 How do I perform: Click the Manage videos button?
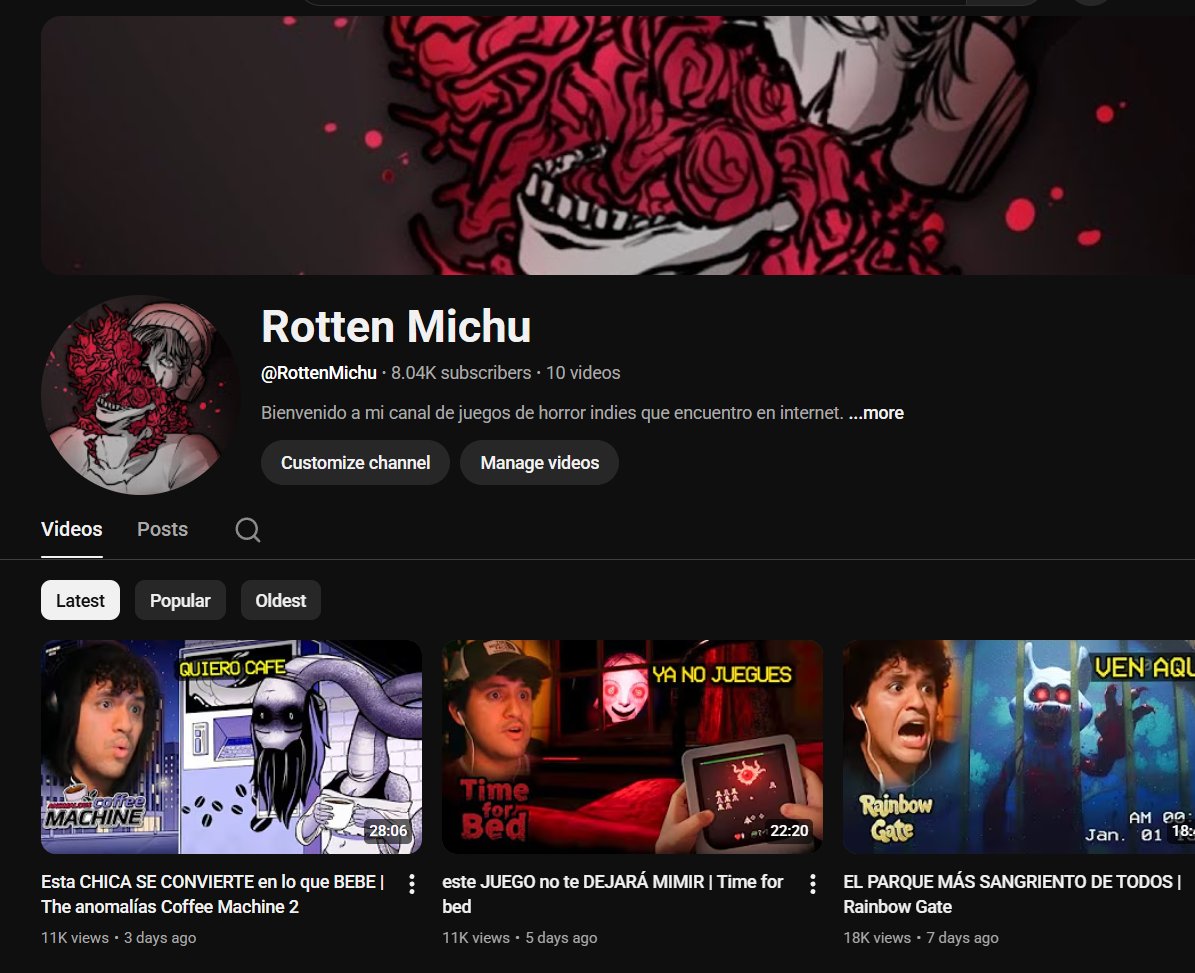(539, 462)
